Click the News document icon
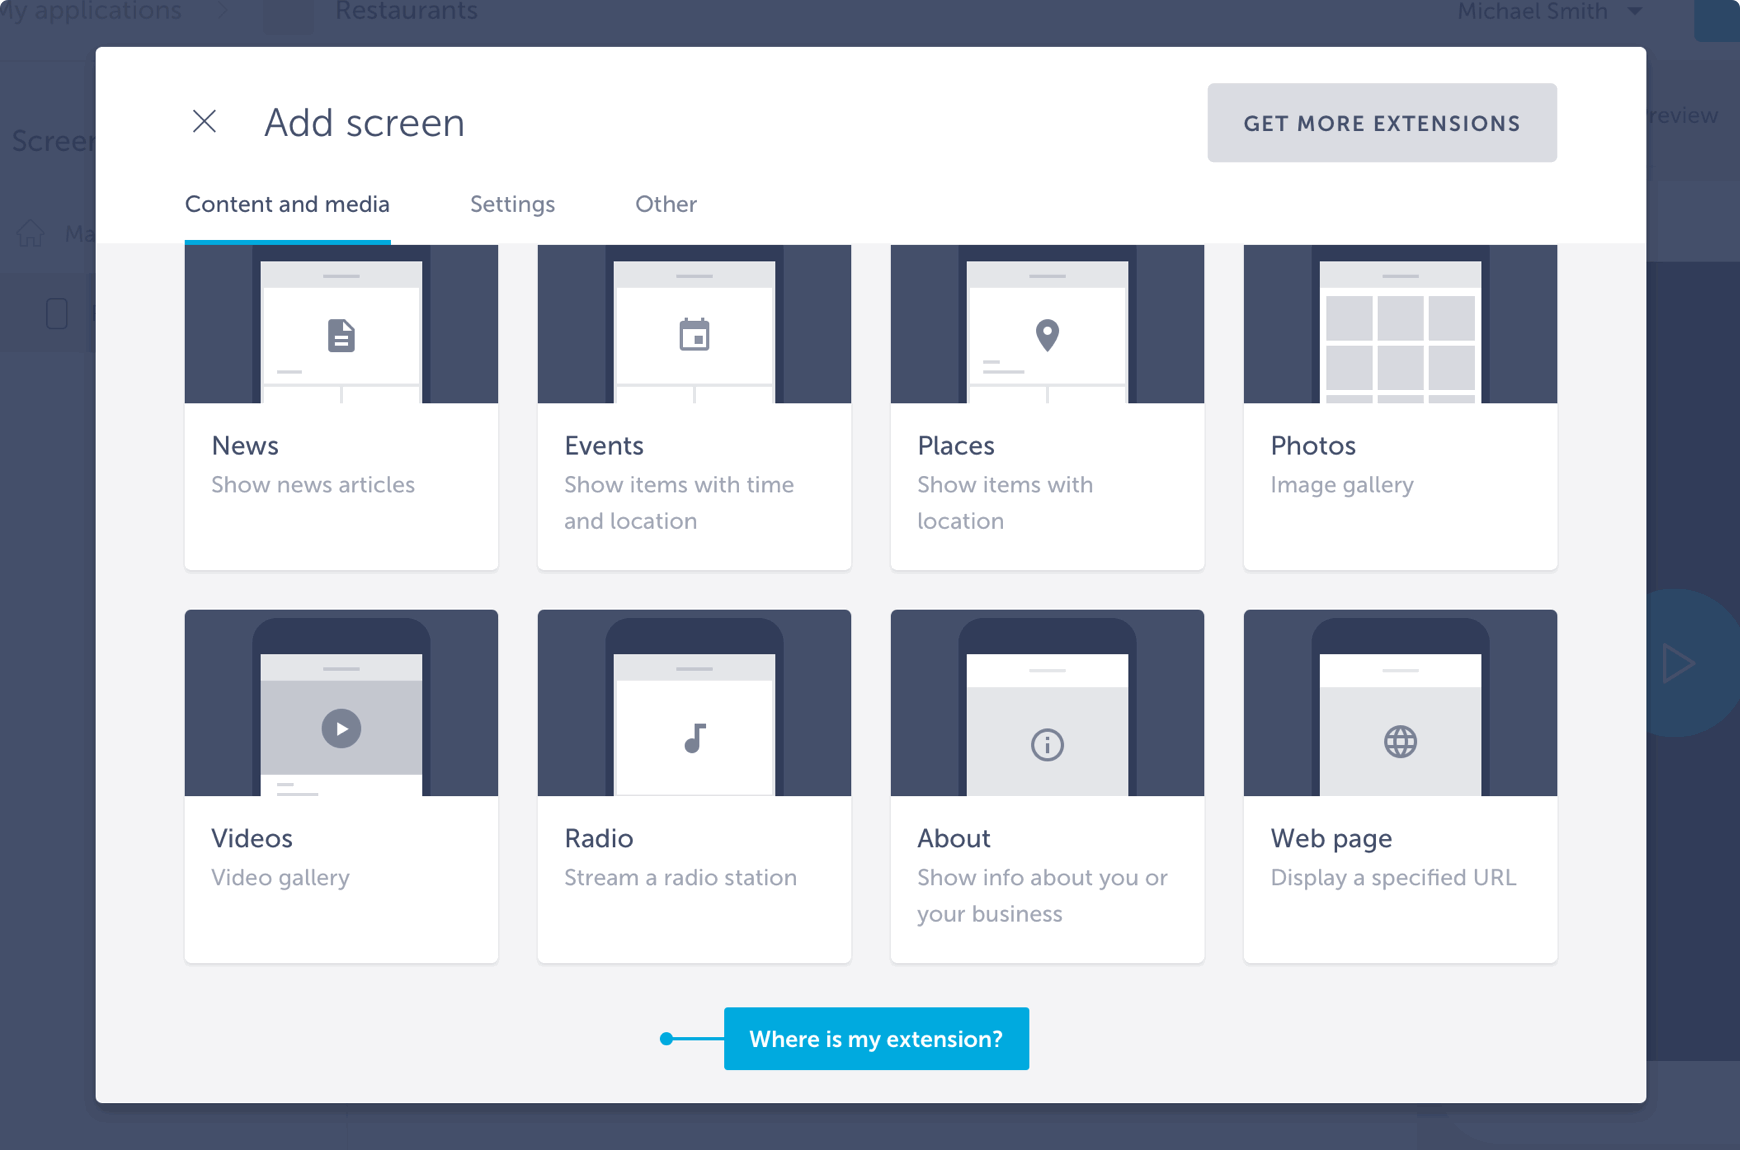This screenshot has width=1740, height=1150. pos(341,336)
